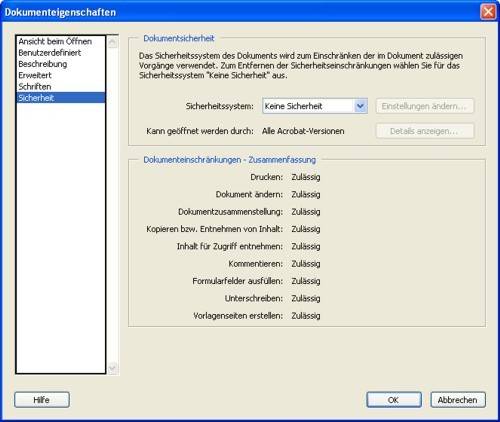Viewport: 500px width, 422px height.
Task: Click the 'Details anzeigen...' button
Action: pyautogui.click(x=425, y=131)
